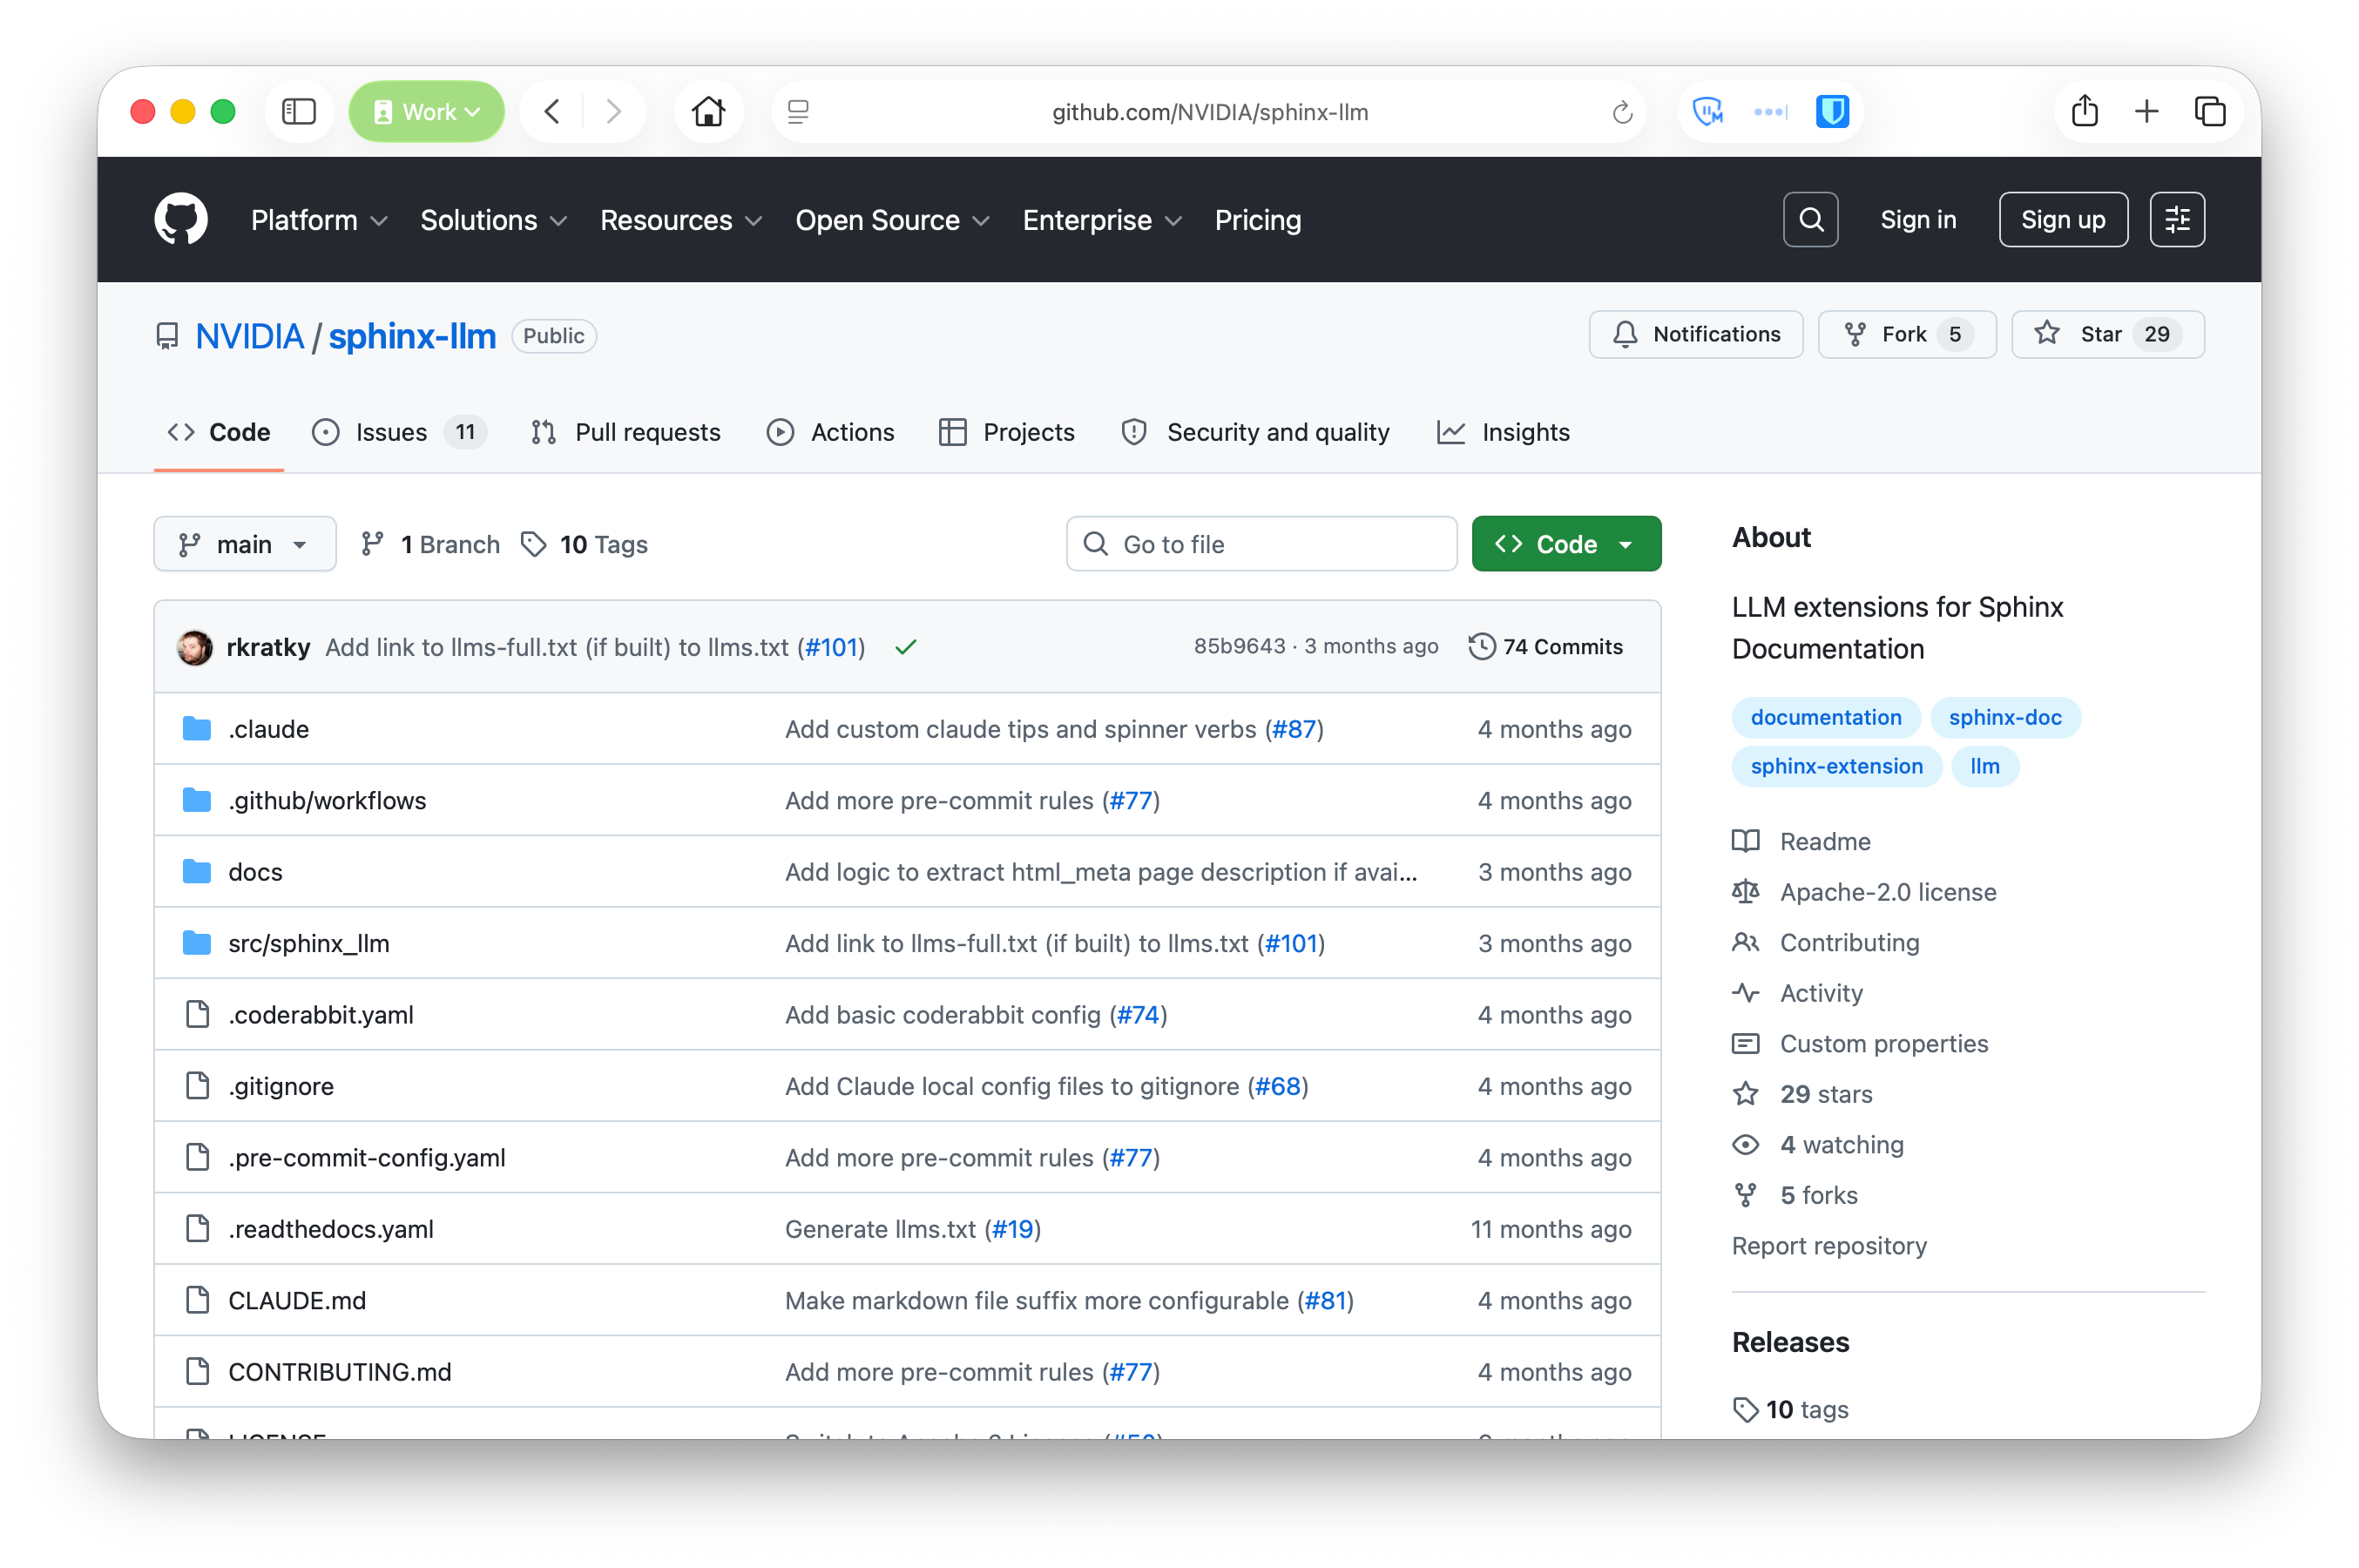Switch to the Issues tab
The width and height of the screenshot is (2359, 1568).
pyautogui.click(x=399, y=432)
